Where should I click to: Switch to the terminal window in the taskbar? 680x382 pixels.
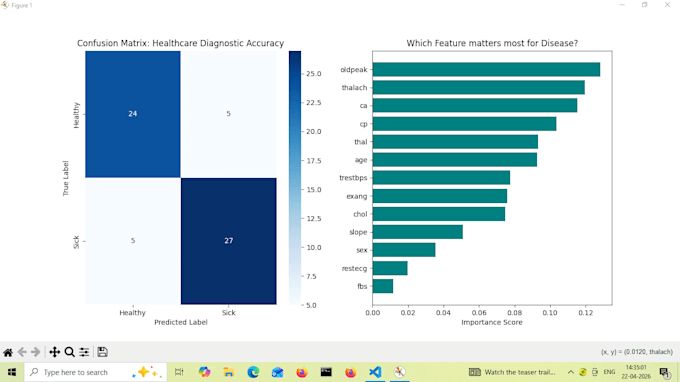pos(326,372)
